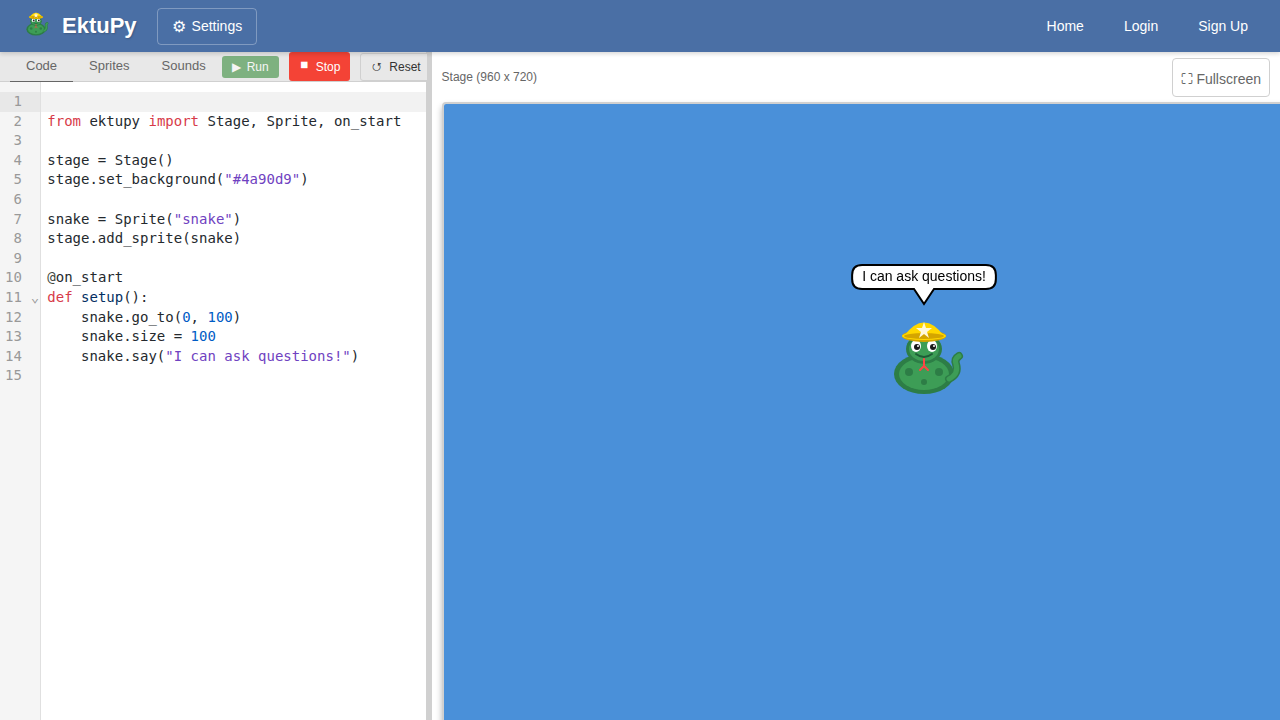Image resolution: width=1280 pixels, height=720 pixels.
Task: Click line number 12 in the gutter
Action: tap(14, 317)
